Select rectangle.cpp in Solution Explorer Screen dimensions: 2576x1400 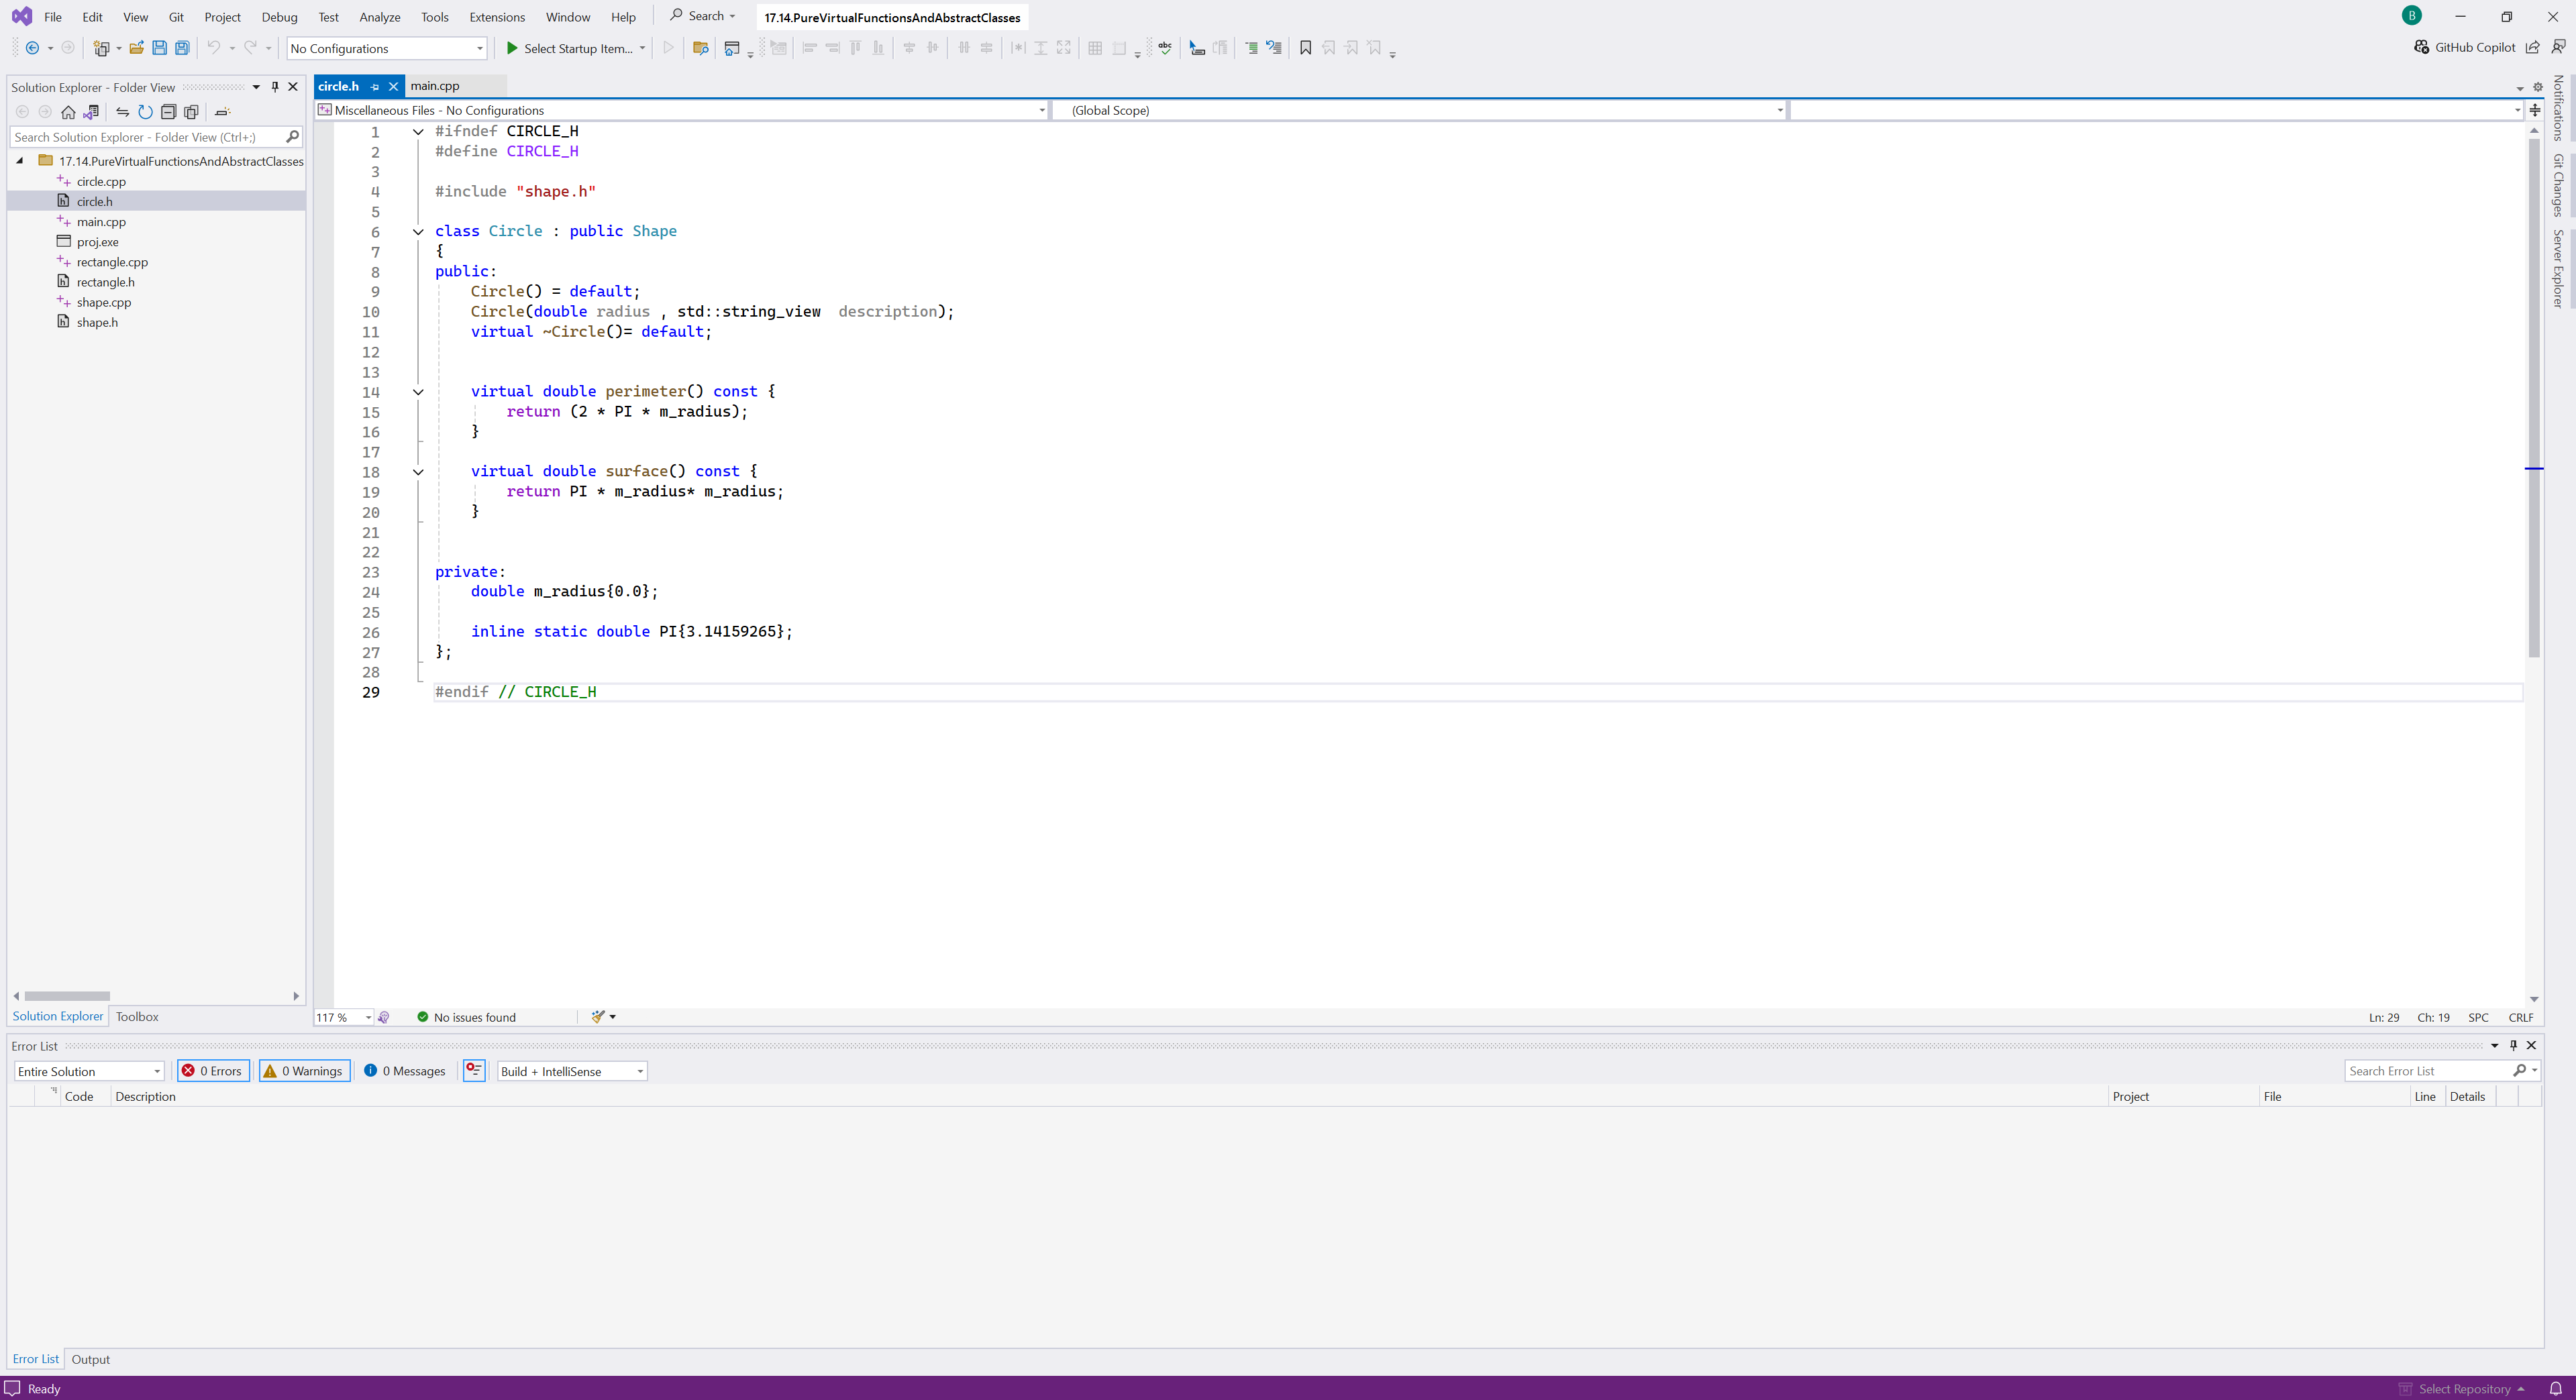point(112,262)
